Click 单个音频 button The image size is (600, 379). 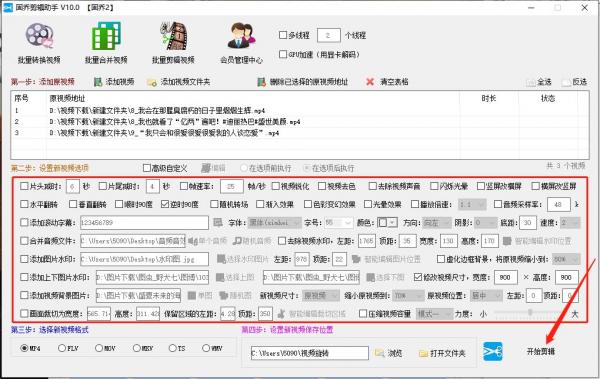coord(207,241)
